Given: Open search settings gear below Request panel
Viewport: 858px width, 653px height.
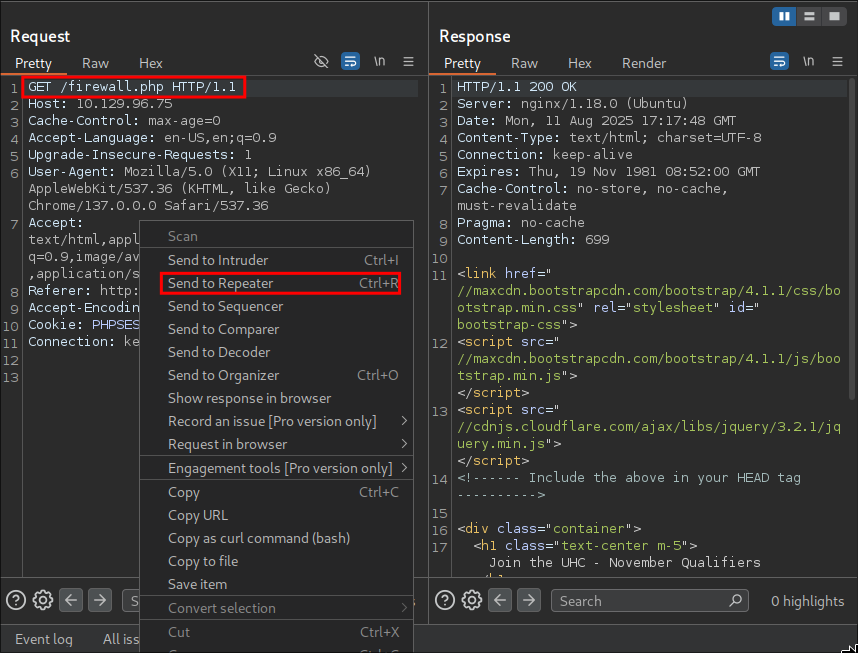Looking at the screenshot, I should point(43,600).
